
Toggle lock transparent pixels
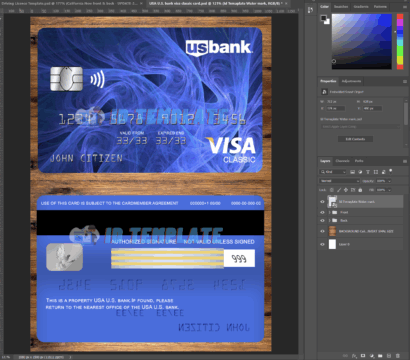pyautogui.click(x=332, y=190)
